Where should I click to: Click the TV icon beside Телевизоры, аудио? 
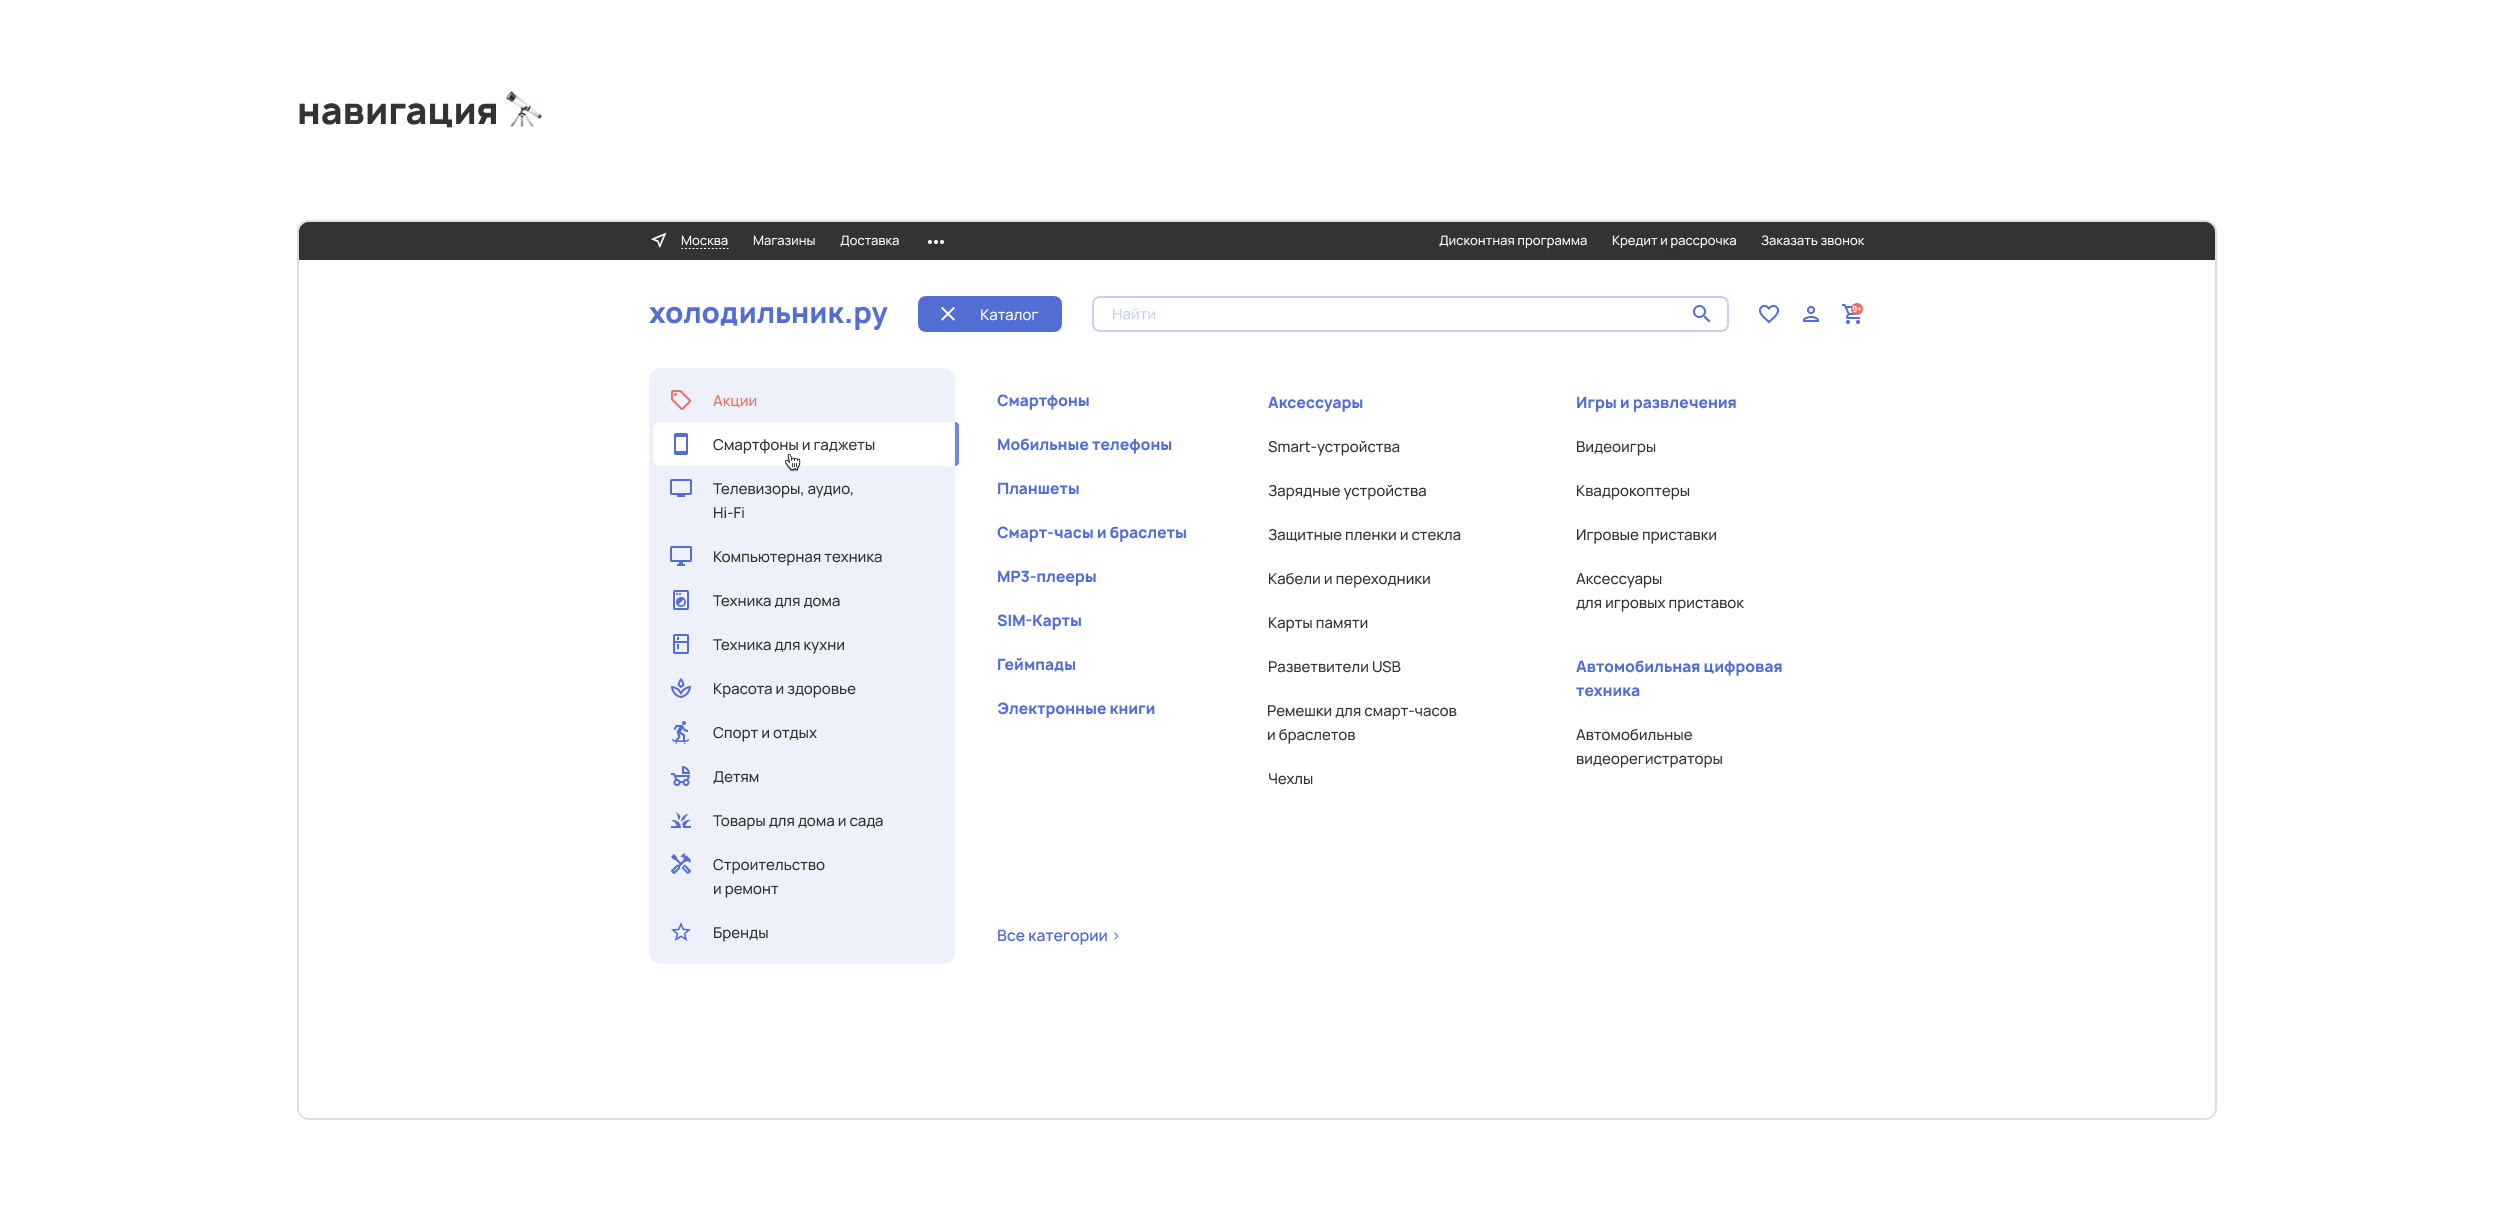tap(681, 488)
